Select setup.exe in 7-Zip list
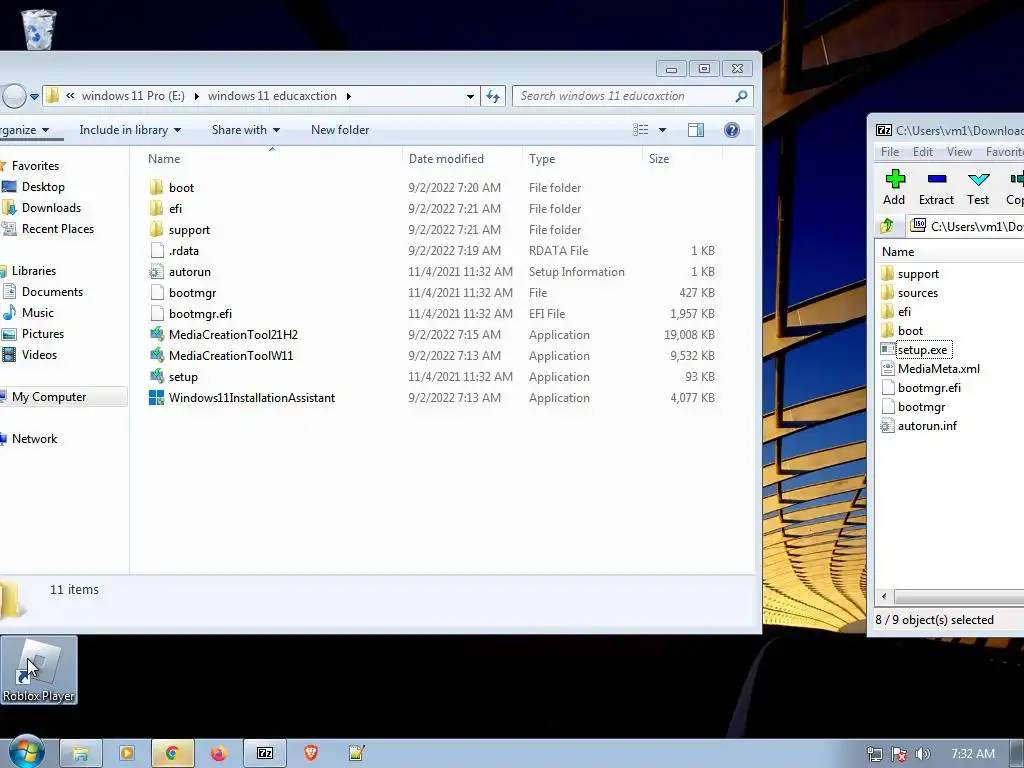This screenshot has width=1024, height=768. tap(921, 350)
